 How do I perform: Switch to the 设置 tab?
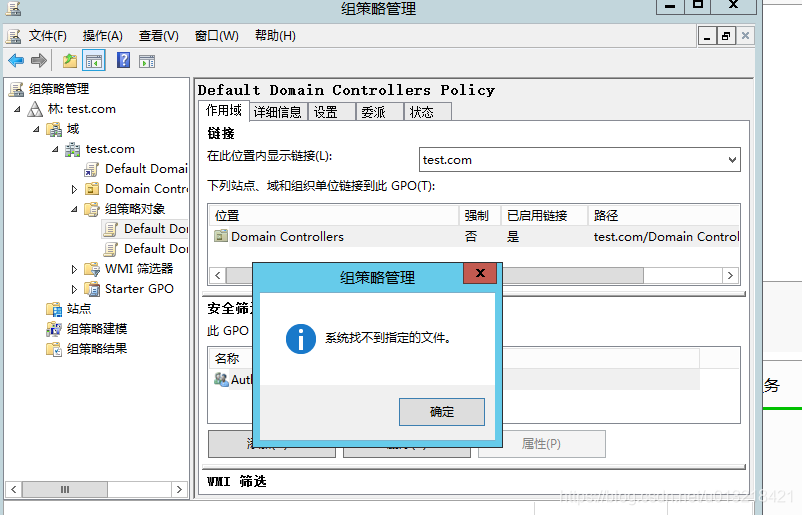point(331,112)
